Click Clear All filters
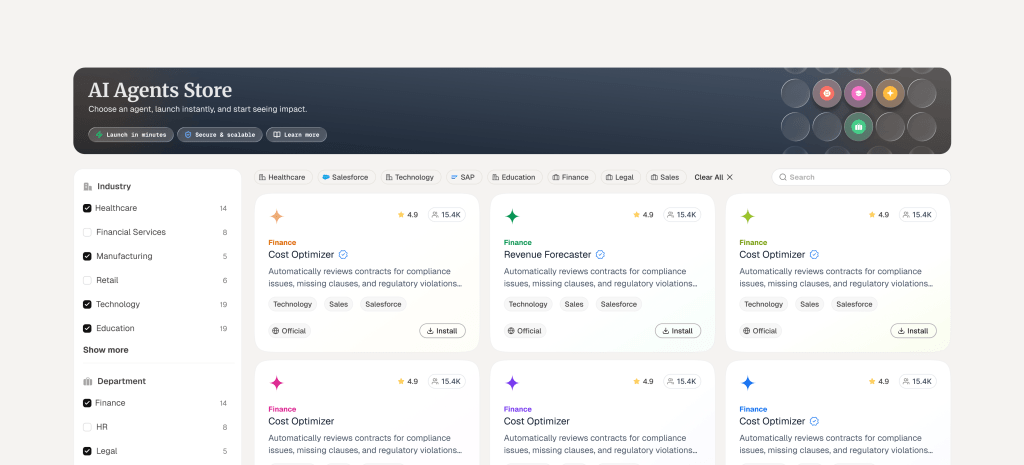 click(x=714, y=177)
